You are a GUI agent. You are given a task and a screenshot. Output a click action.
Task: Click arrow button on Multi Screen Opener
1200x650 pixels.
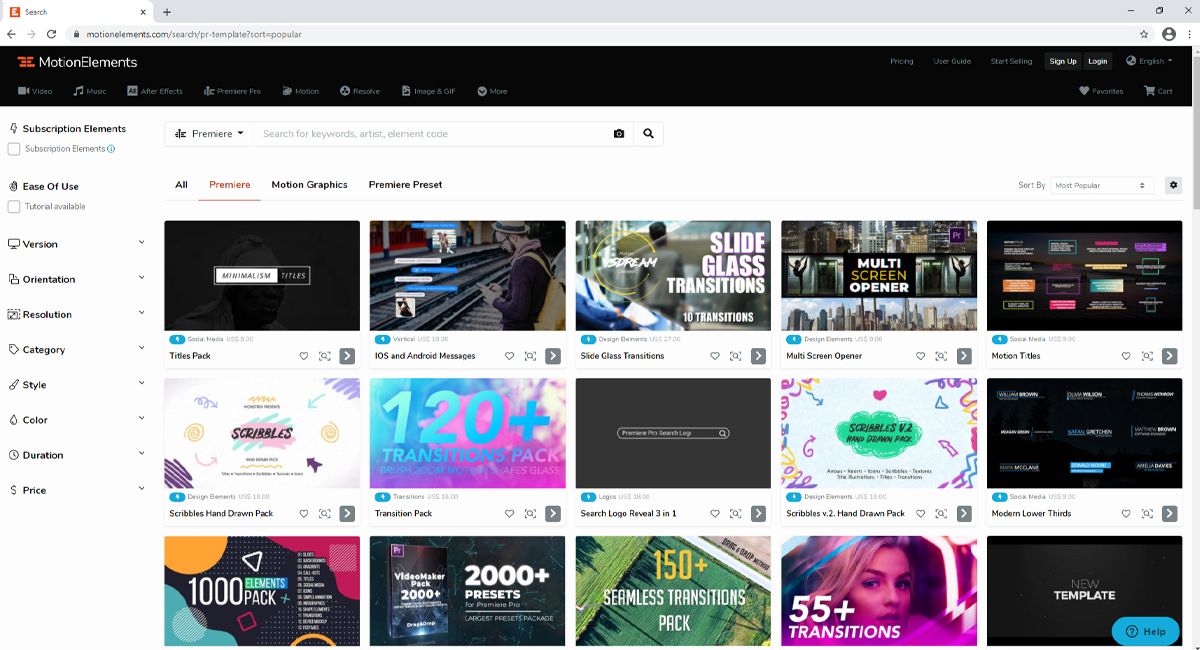click(x=964, y=356)
